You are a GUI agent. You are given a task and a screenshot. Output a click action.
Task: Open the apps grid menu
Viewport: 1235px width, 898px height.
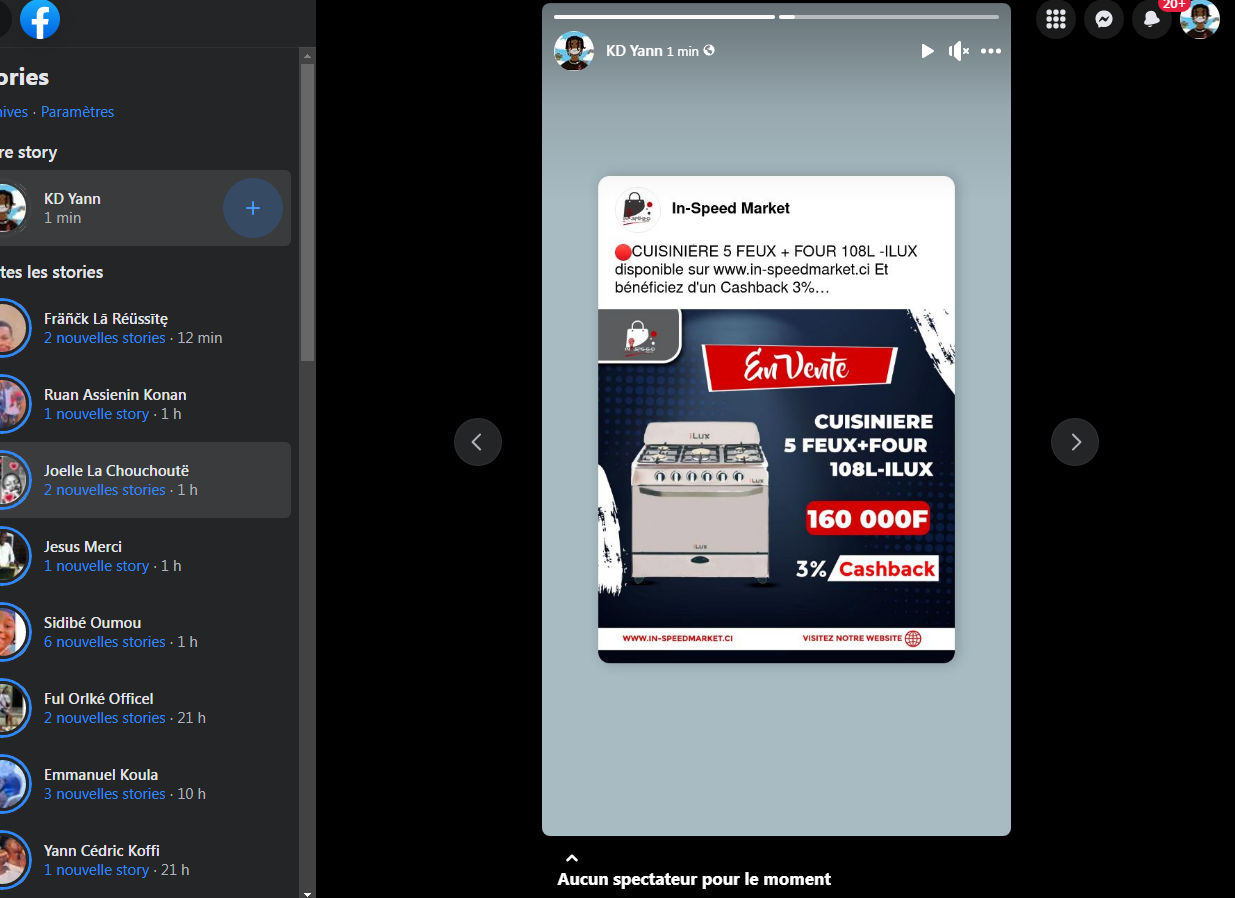click(1056, 19)
